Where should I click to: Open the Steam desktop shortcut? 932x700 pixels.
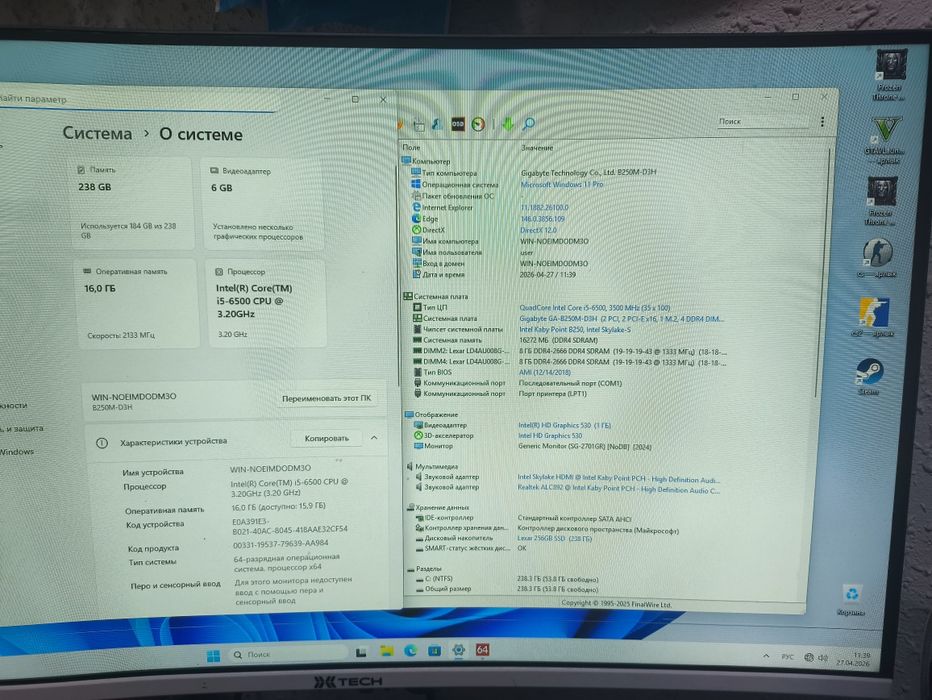point(870,377)
